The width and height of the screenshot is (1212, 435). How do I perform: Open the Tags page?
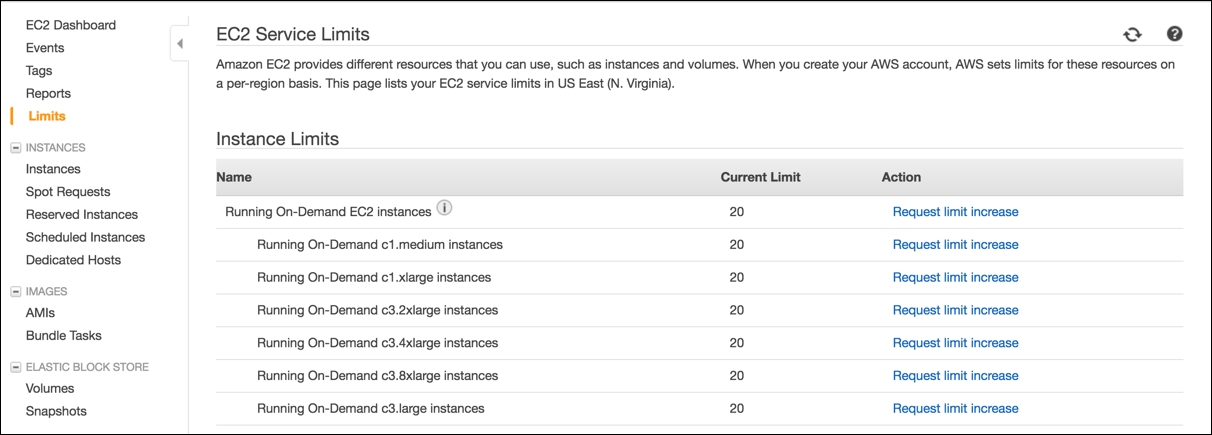pos(39,71)
